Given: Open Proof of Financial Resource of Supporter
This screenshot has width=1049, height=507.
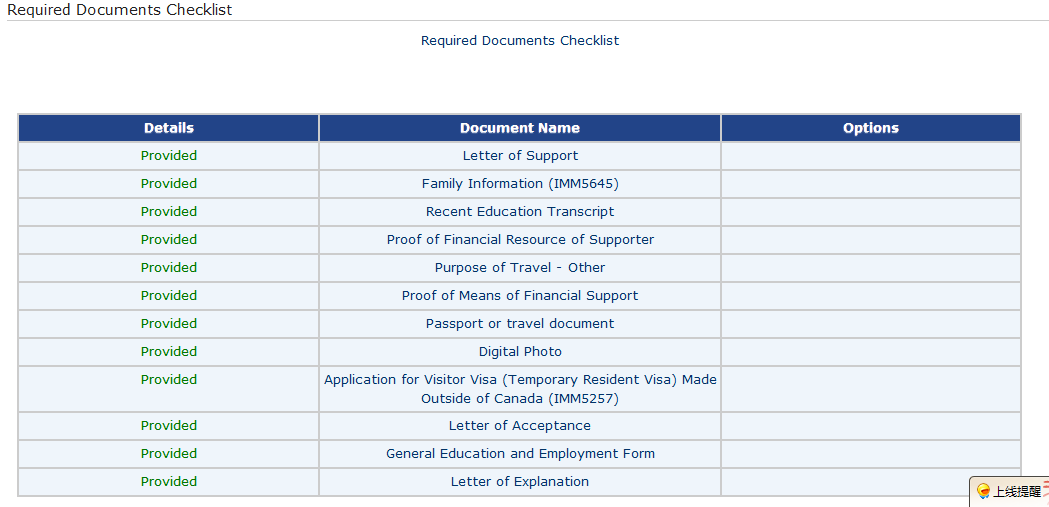Looking at the screenshot, I should (520, 240).
